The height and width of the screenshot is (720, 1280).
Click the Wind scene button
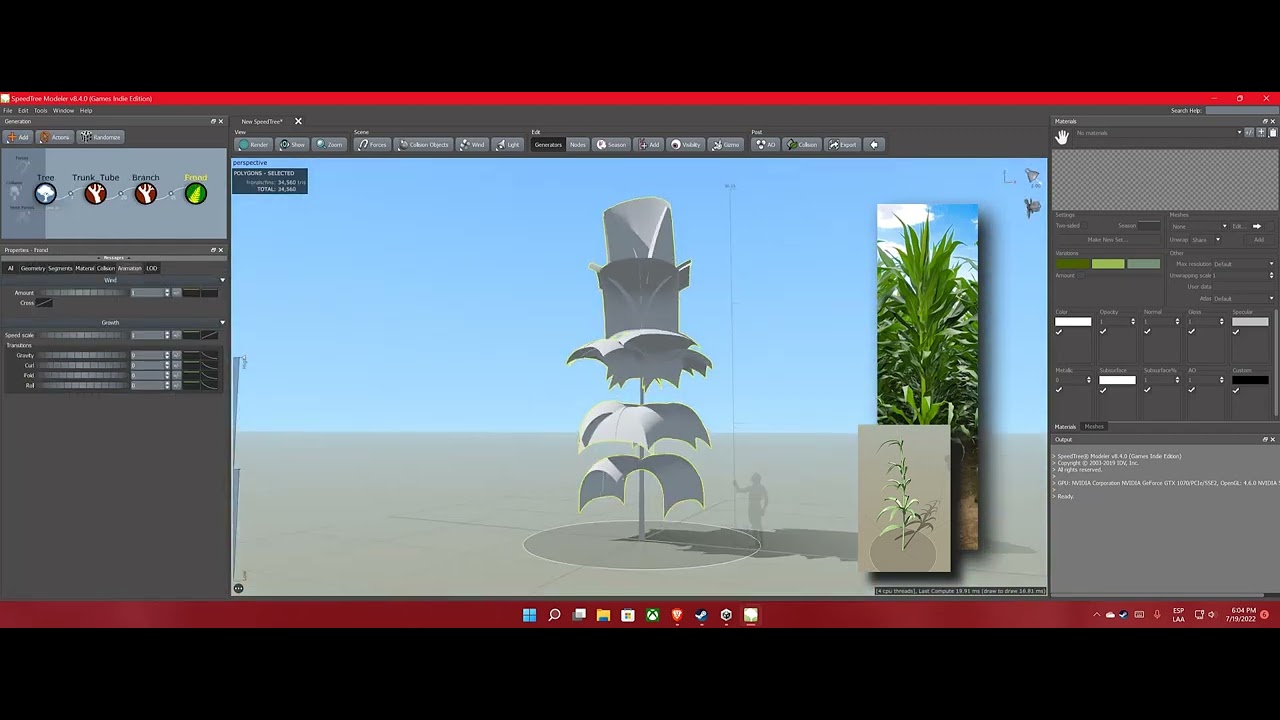(472, 145)
